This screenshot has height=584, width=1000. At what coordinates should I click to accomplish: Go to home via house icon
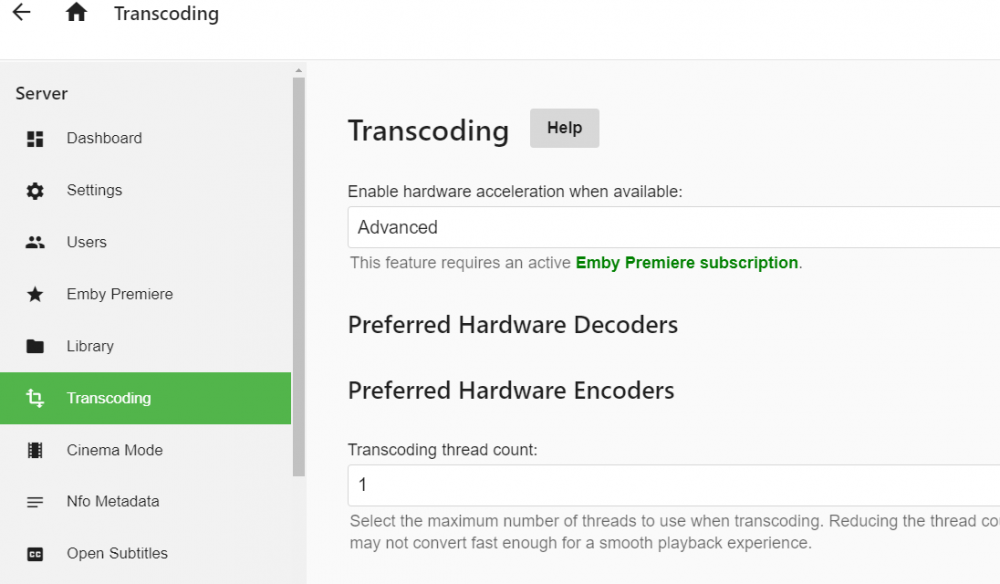coord(76,11)
